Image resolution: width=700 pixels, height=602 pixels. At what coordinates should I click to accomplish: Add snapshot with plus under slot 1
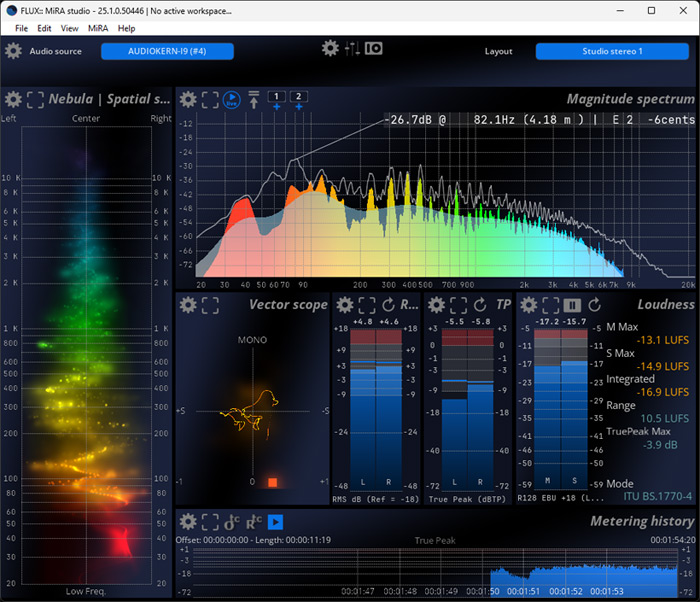coord(276,107)
